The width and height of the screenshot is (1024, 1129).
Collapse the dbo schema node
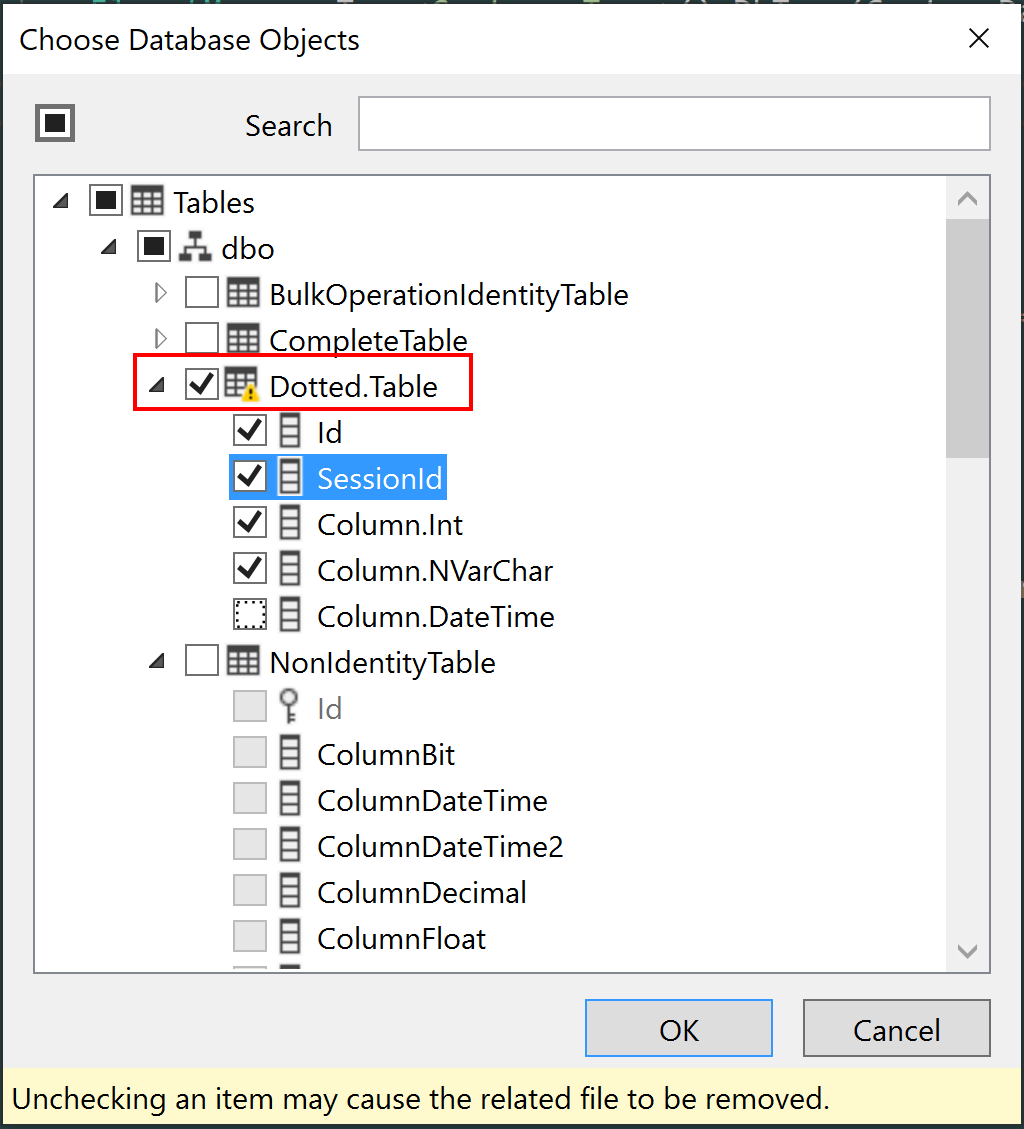tap(108, 246)
